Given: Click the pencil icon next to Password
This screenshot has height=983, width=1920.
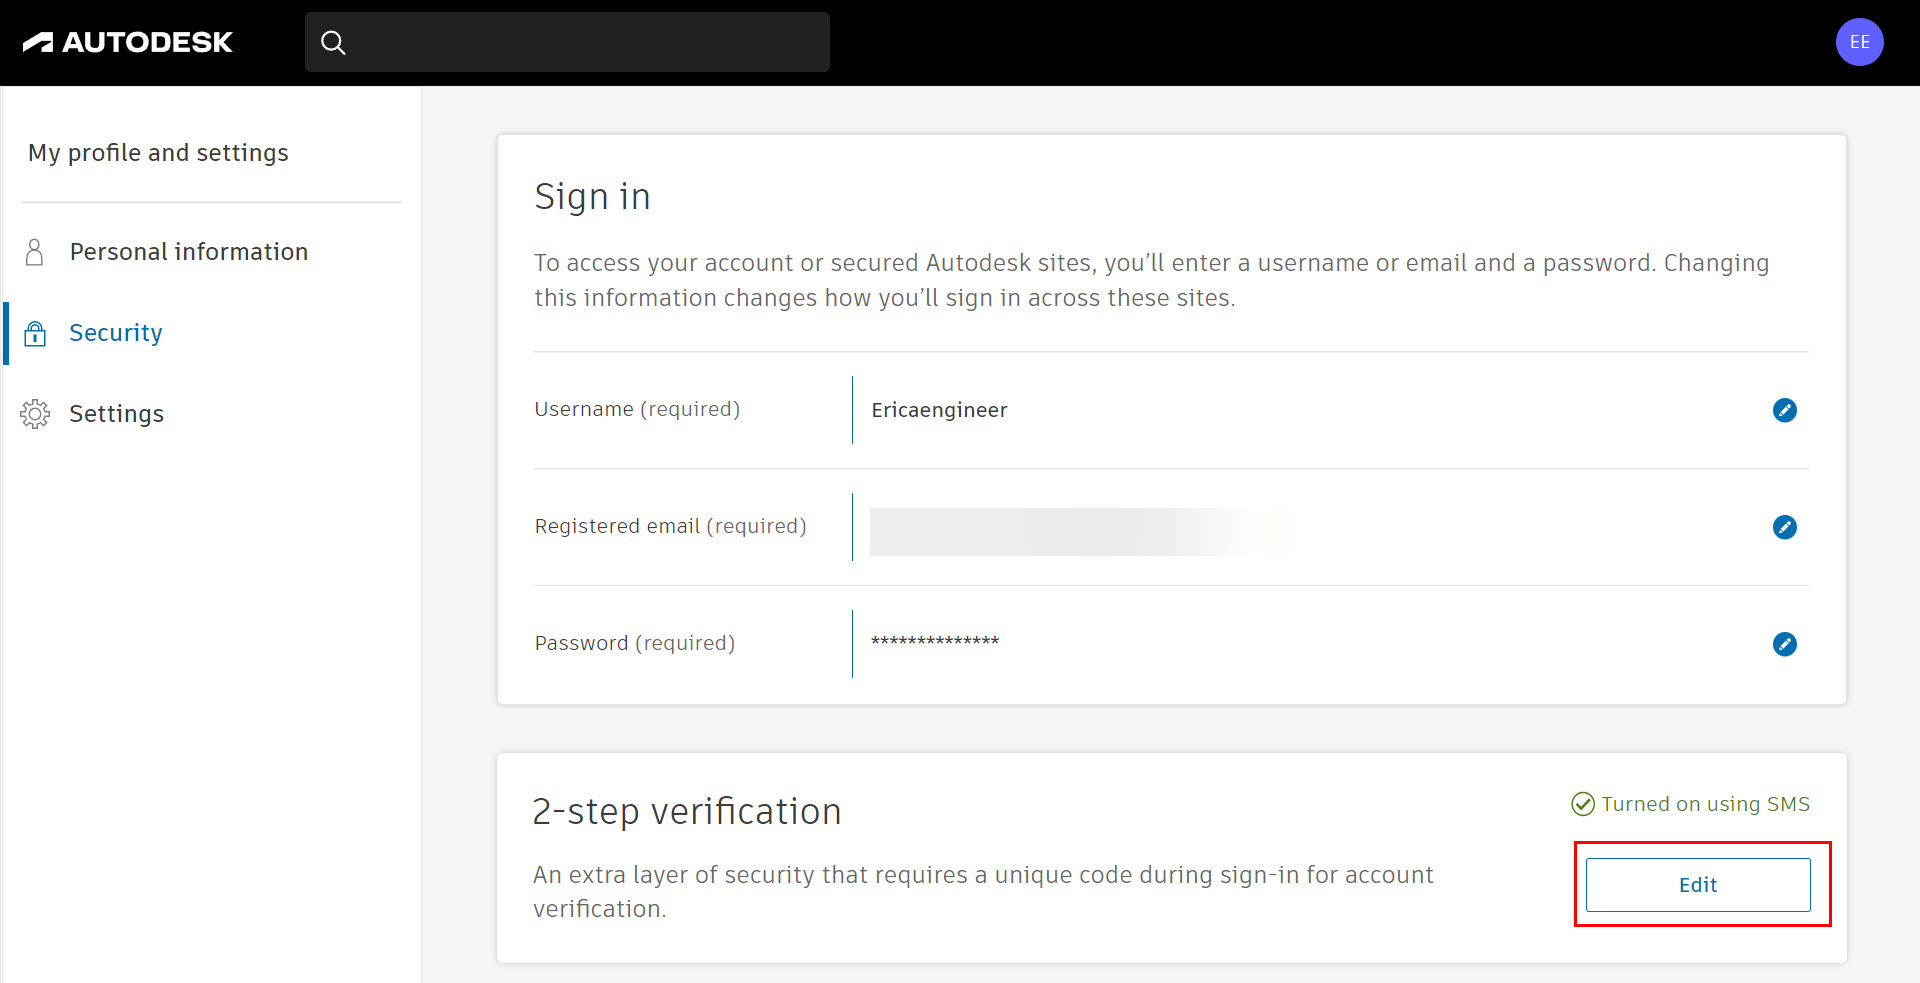Looking at the screenshot, I should pos(1785,644).
